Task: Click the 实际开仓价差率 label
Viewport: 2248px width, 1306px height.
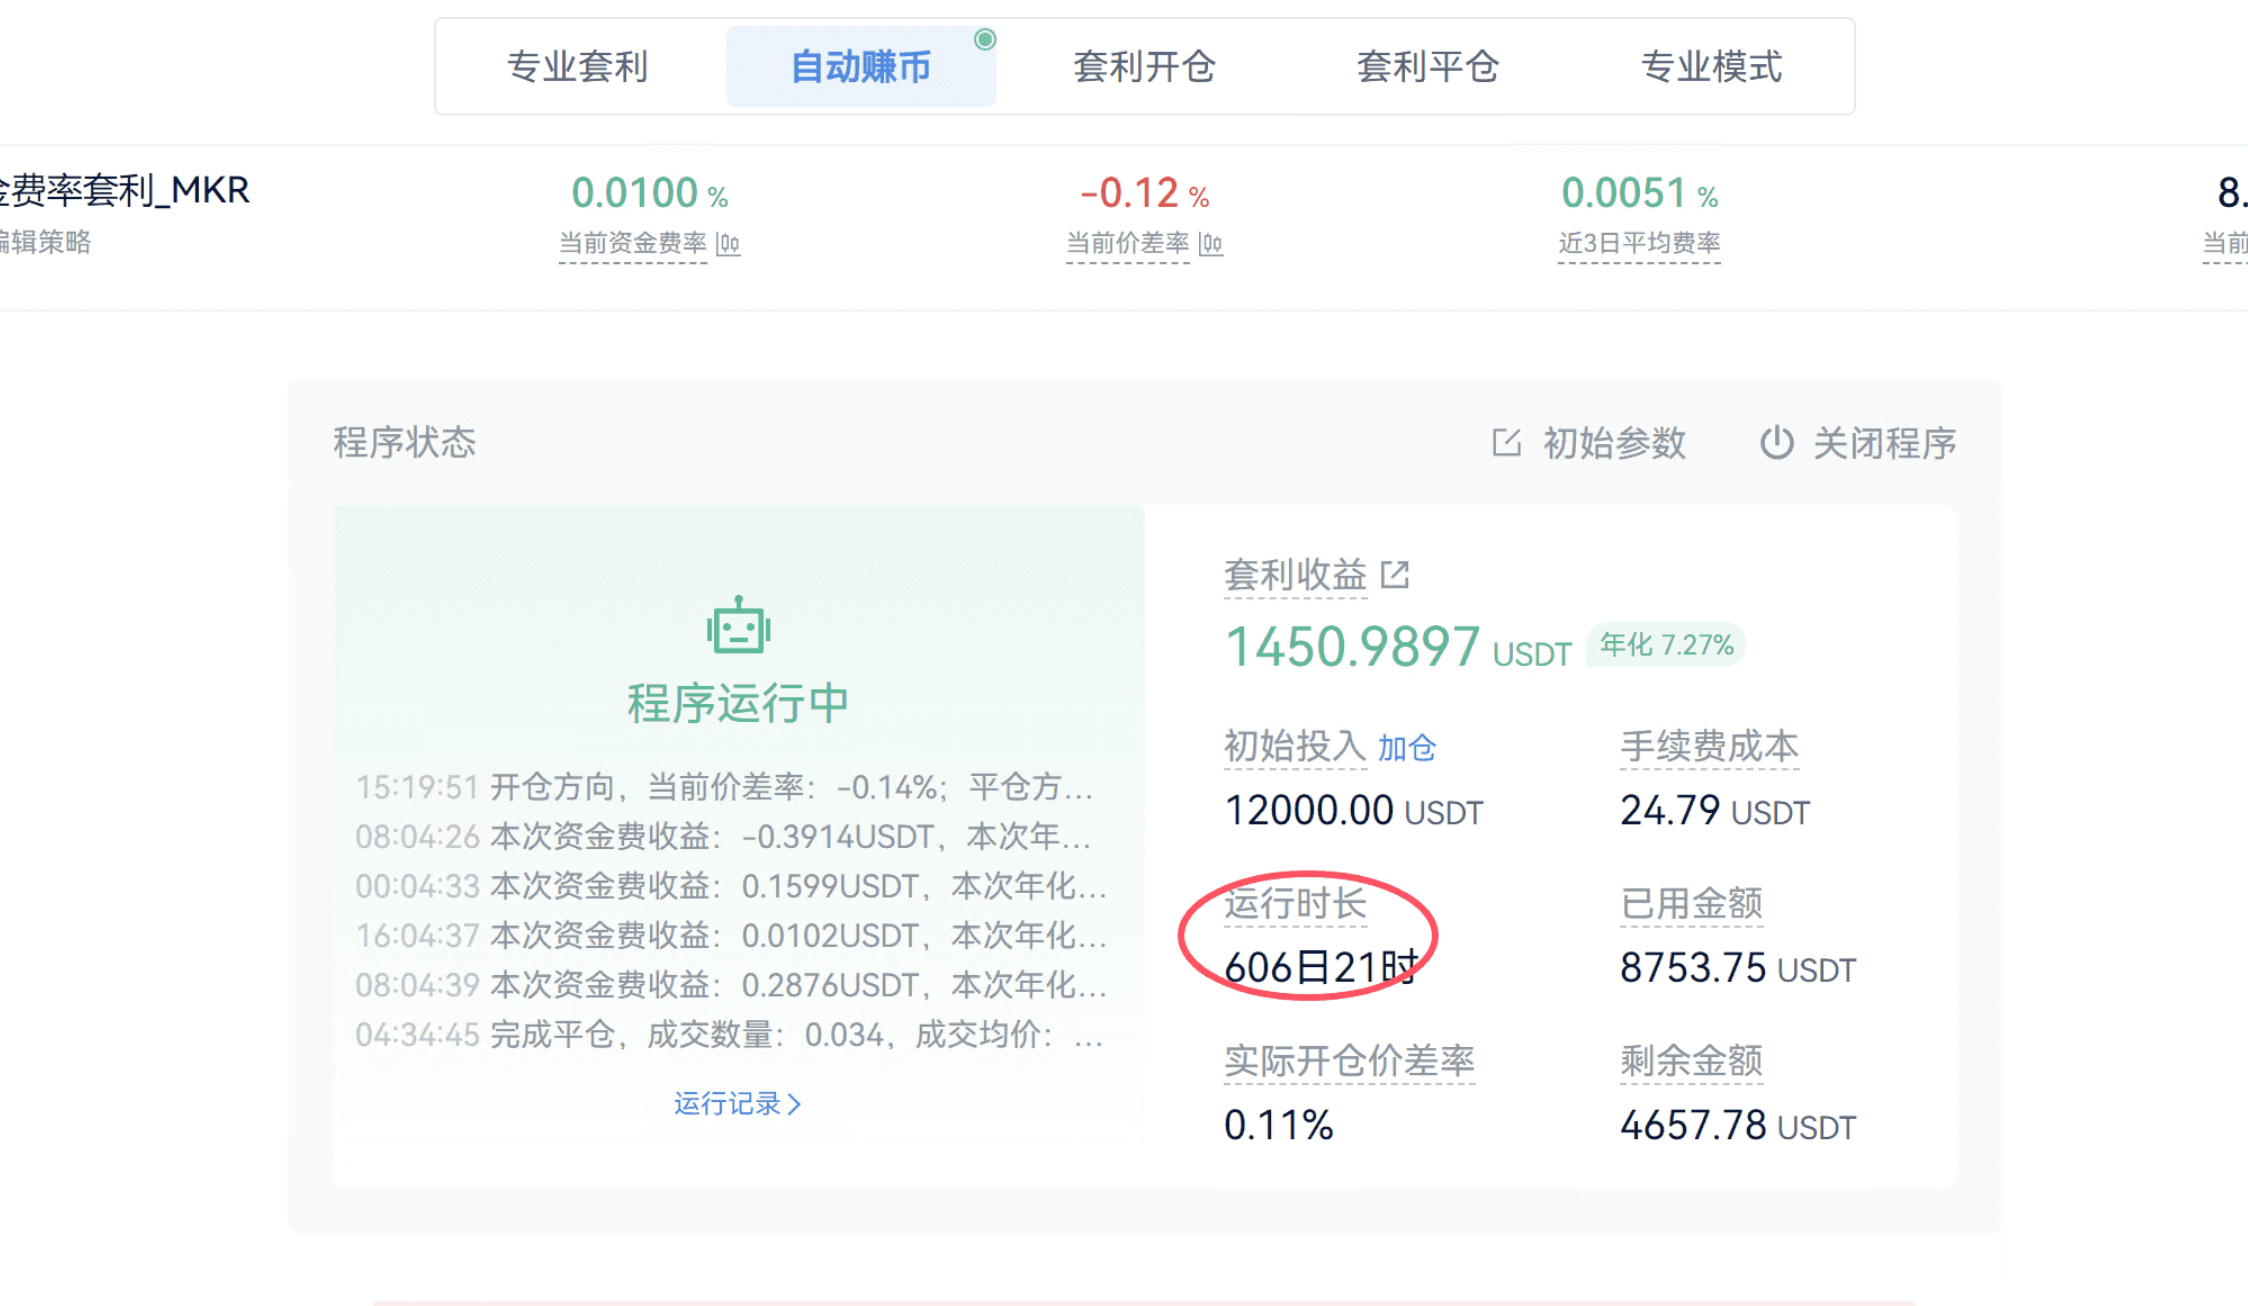Action: click(1350, 1061)
